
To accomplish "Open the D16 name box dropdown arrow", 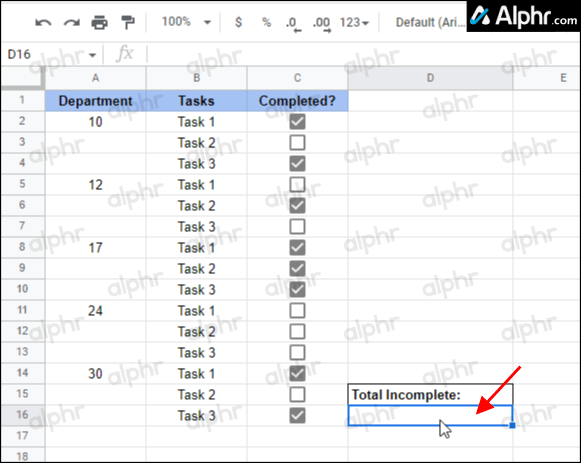I will click(x=92, y=55).
